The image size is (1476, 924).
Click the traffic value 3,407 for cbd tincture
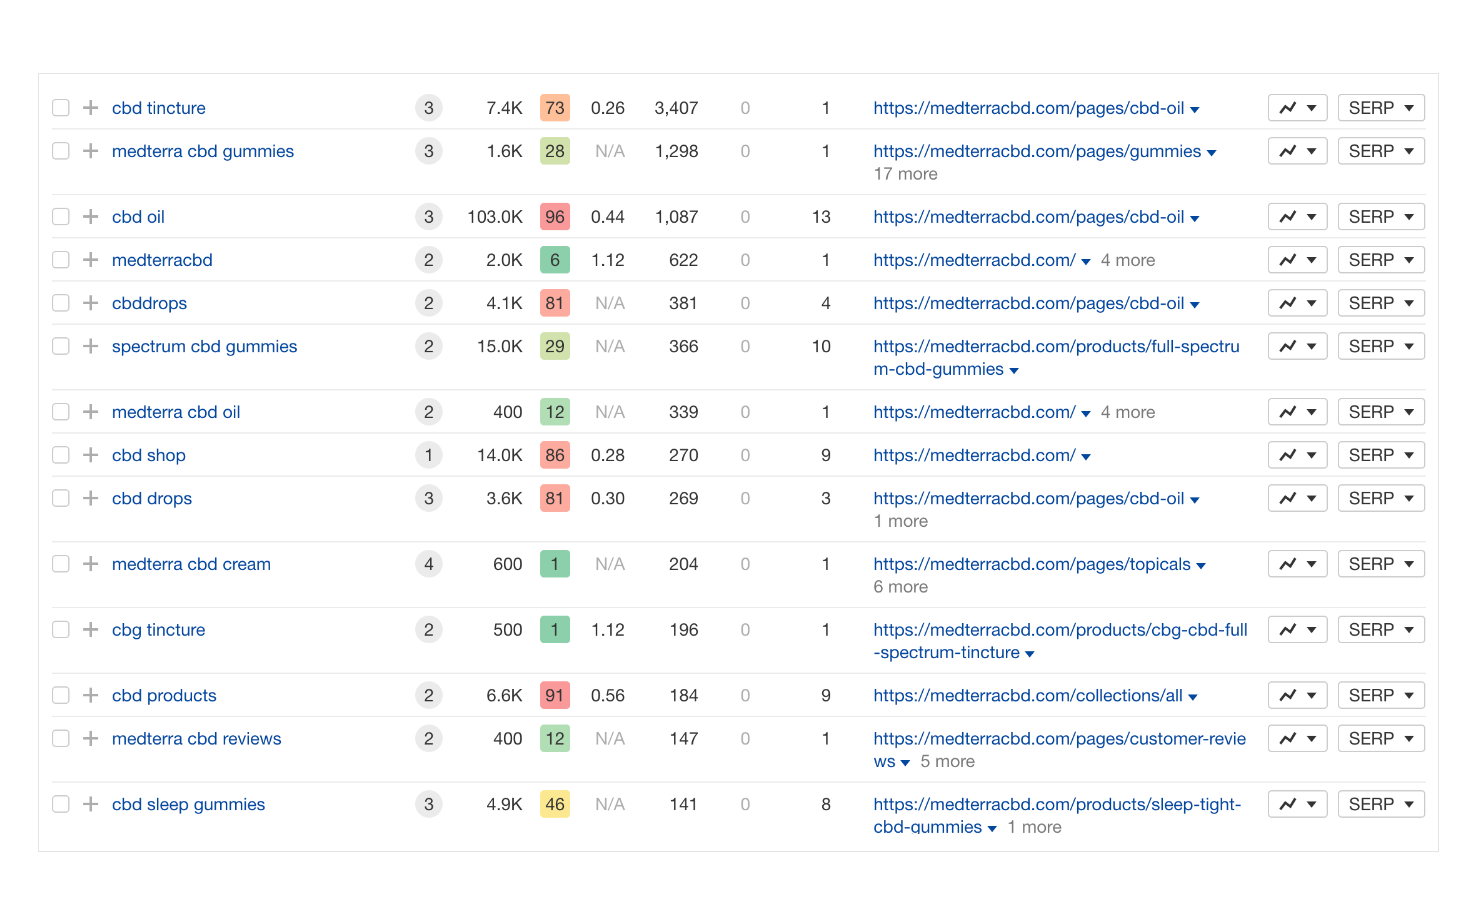coord(676,108)
